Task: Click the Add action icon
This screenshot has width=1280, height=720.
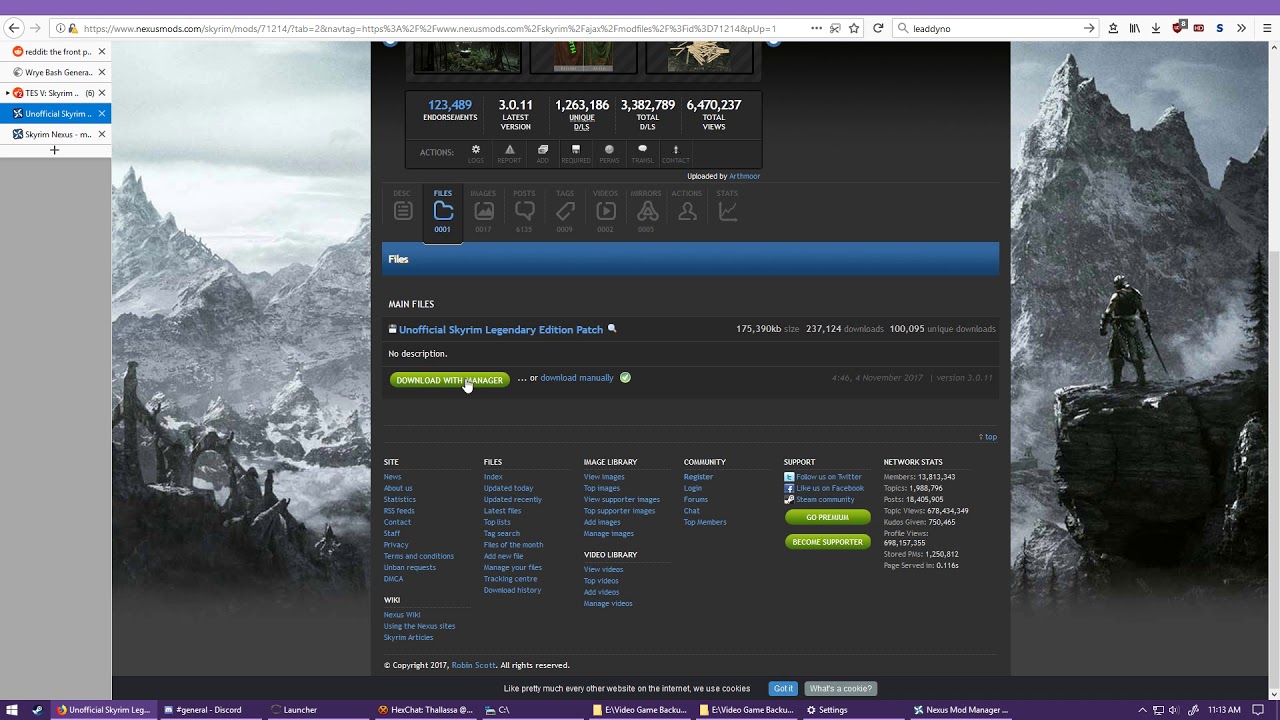Action: click(543, 153)
